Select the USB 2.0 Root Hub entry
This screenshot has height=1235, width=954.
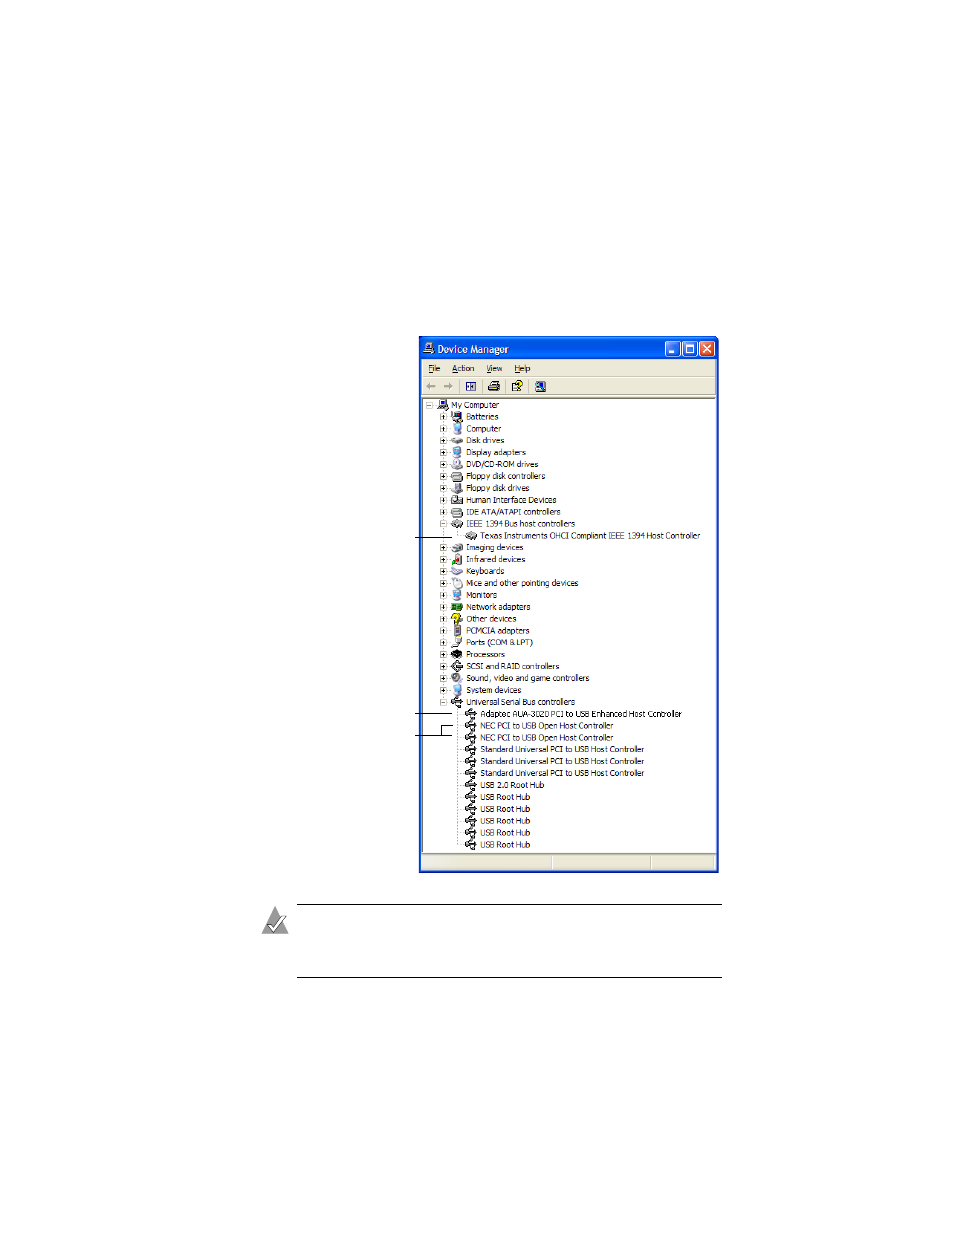pos(512,785)
